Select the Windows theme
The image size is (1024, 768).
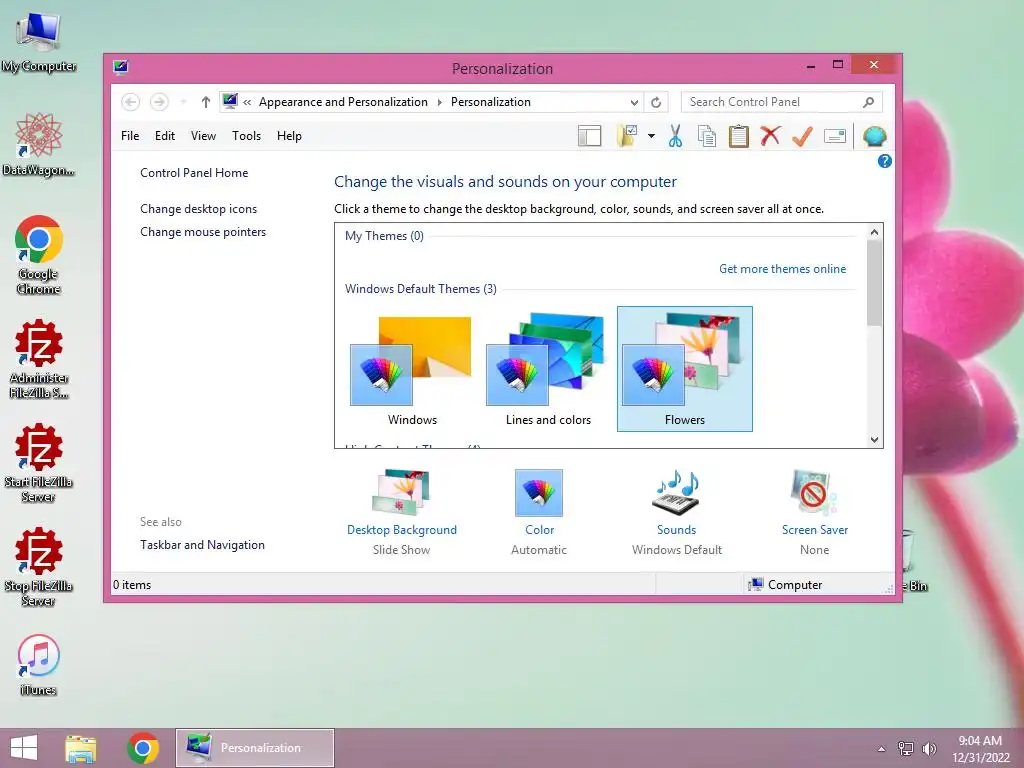click(x=411, y=370)
